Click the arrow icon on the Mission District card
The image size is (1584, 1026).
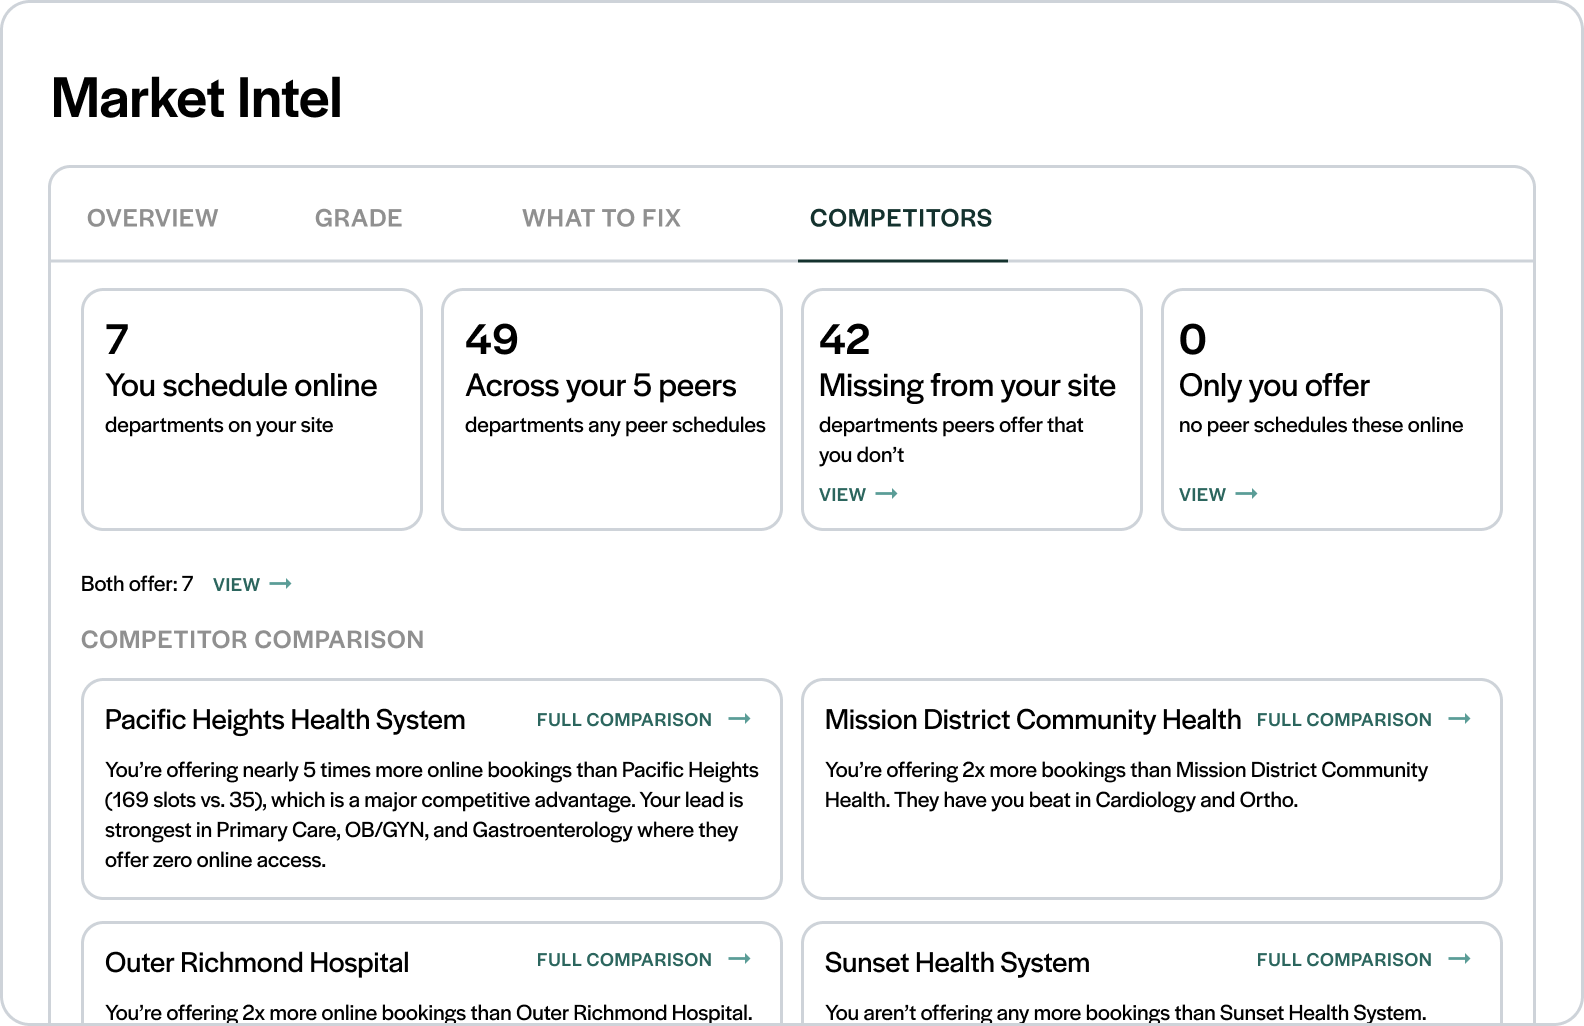[1460, 719]
